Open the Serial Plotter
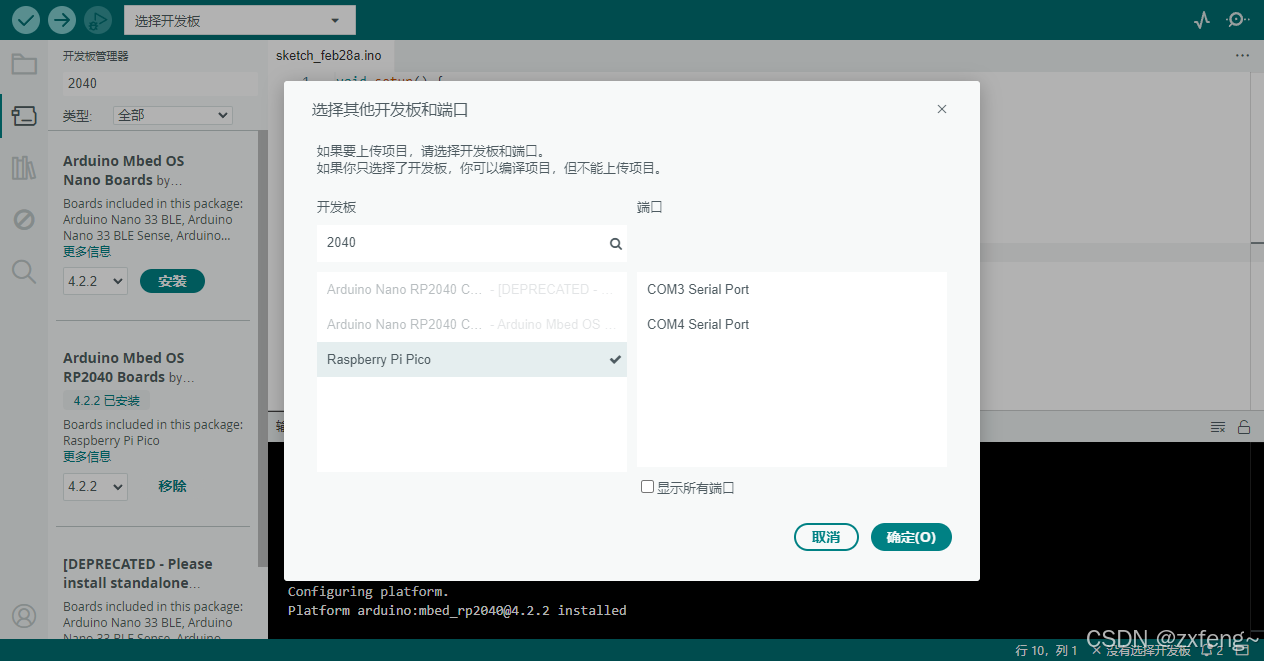This screenshot has width=1264, height=661. 1202,20
